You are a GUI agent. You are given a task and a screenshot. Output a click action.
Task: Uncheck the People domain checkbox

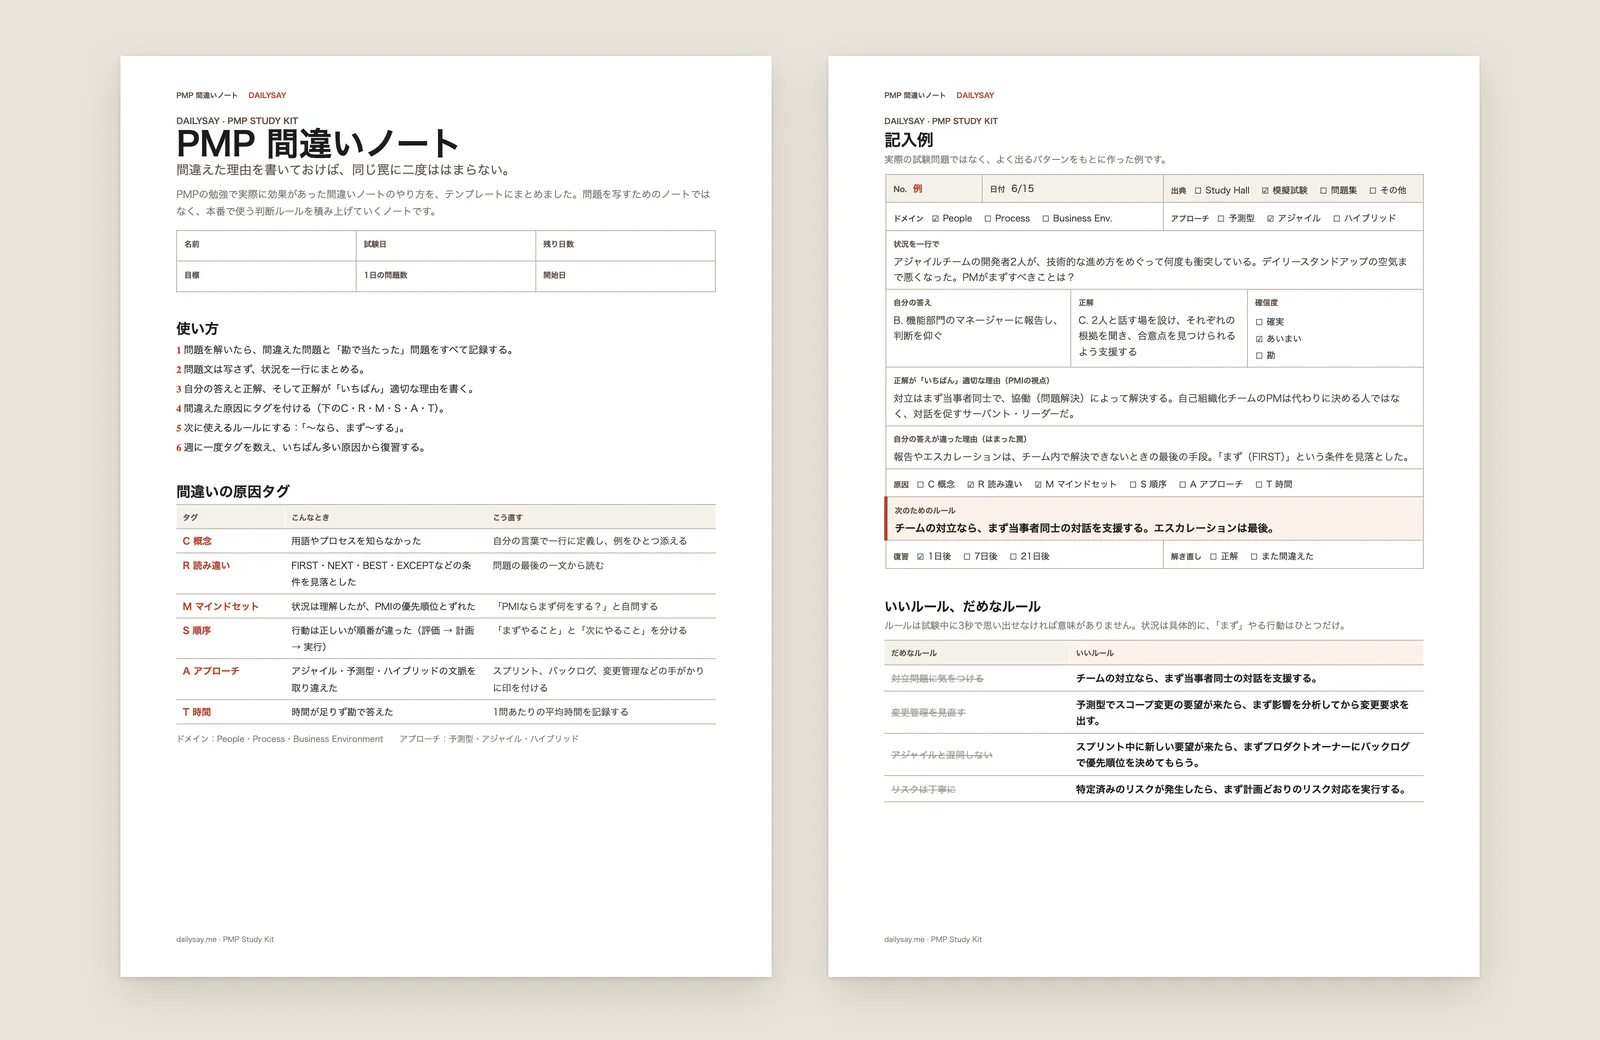[935, 218]
